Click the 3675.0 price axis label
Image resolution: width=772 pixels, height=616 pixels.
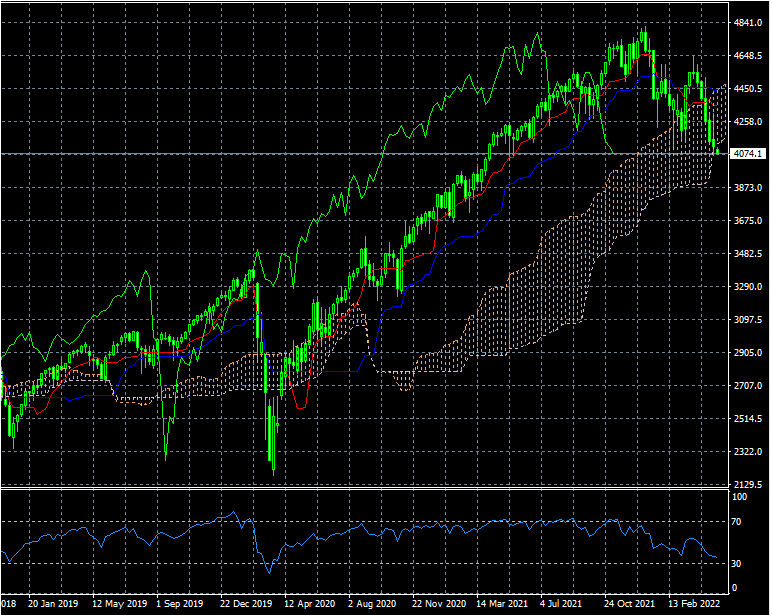tap(747, 221)
